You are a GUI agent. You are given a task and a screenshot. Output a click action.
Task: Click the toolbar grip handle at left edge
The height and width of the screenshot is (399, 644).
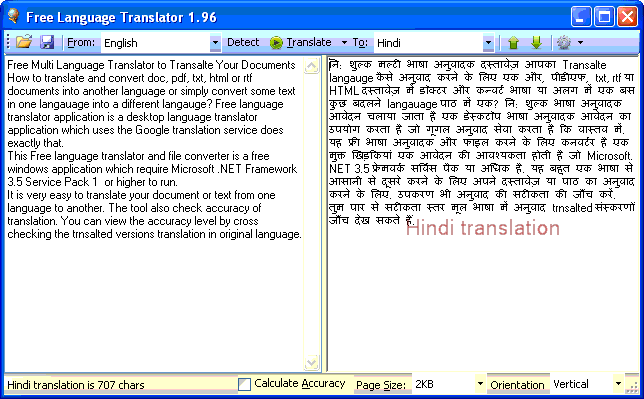8,42
